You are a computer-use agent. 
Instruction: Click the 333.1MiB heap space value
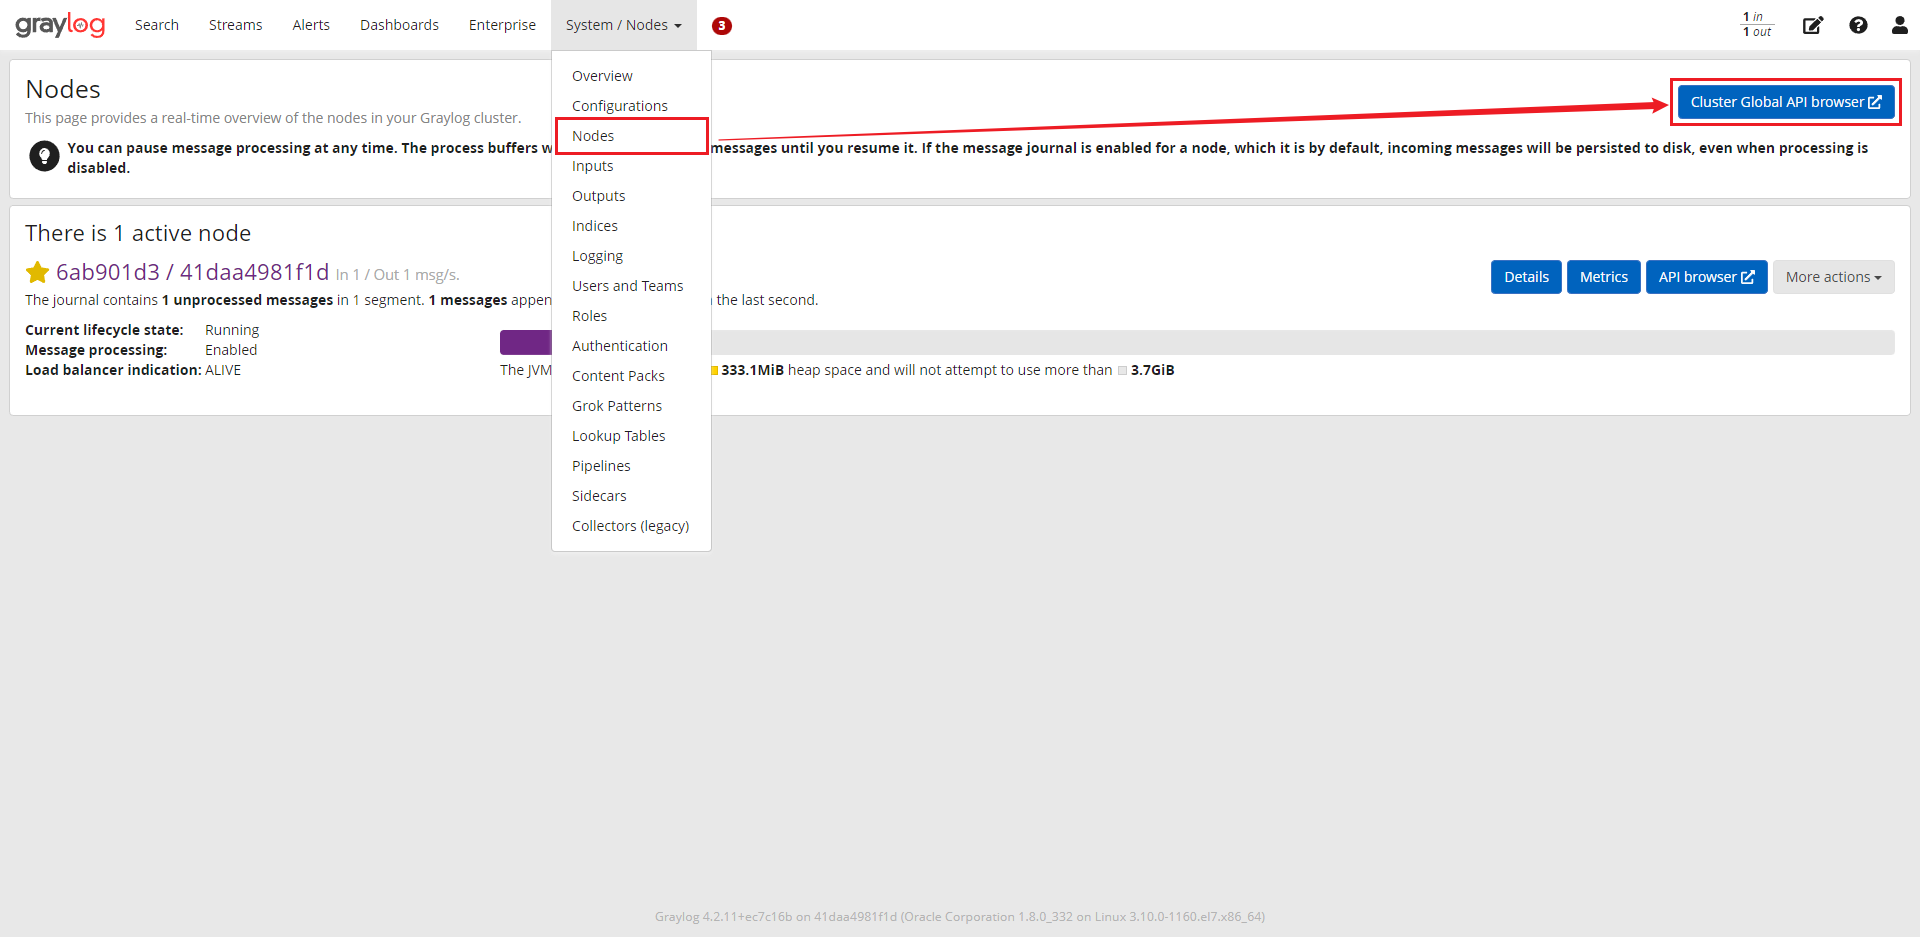pyautogui.click(x=752, y=370)
